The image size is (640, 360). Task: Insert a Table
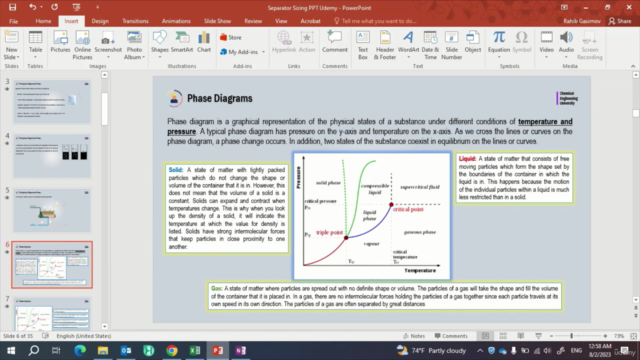tap(35, 45)
